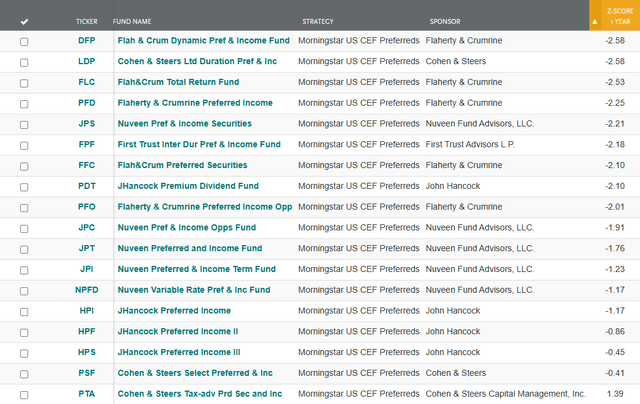The width and height of the screenshot is (640, 404).
Task: Check the HPI row checkbox
Action: point(24,312)
